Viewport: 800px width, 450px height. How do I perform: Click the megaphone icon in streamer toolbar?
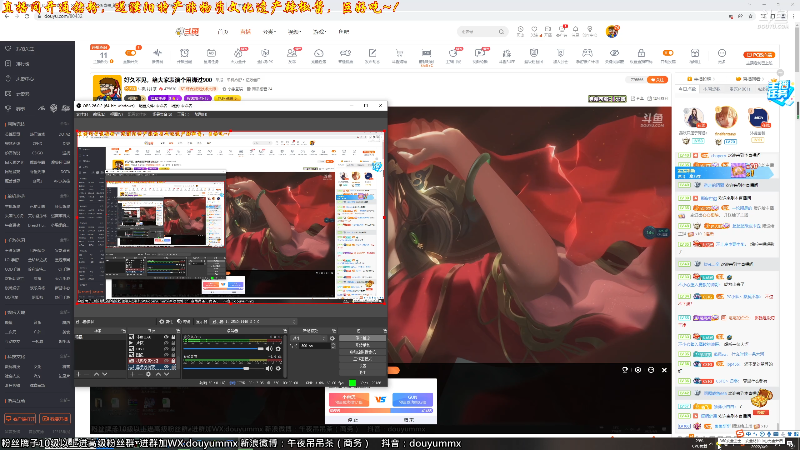(345, 53)
